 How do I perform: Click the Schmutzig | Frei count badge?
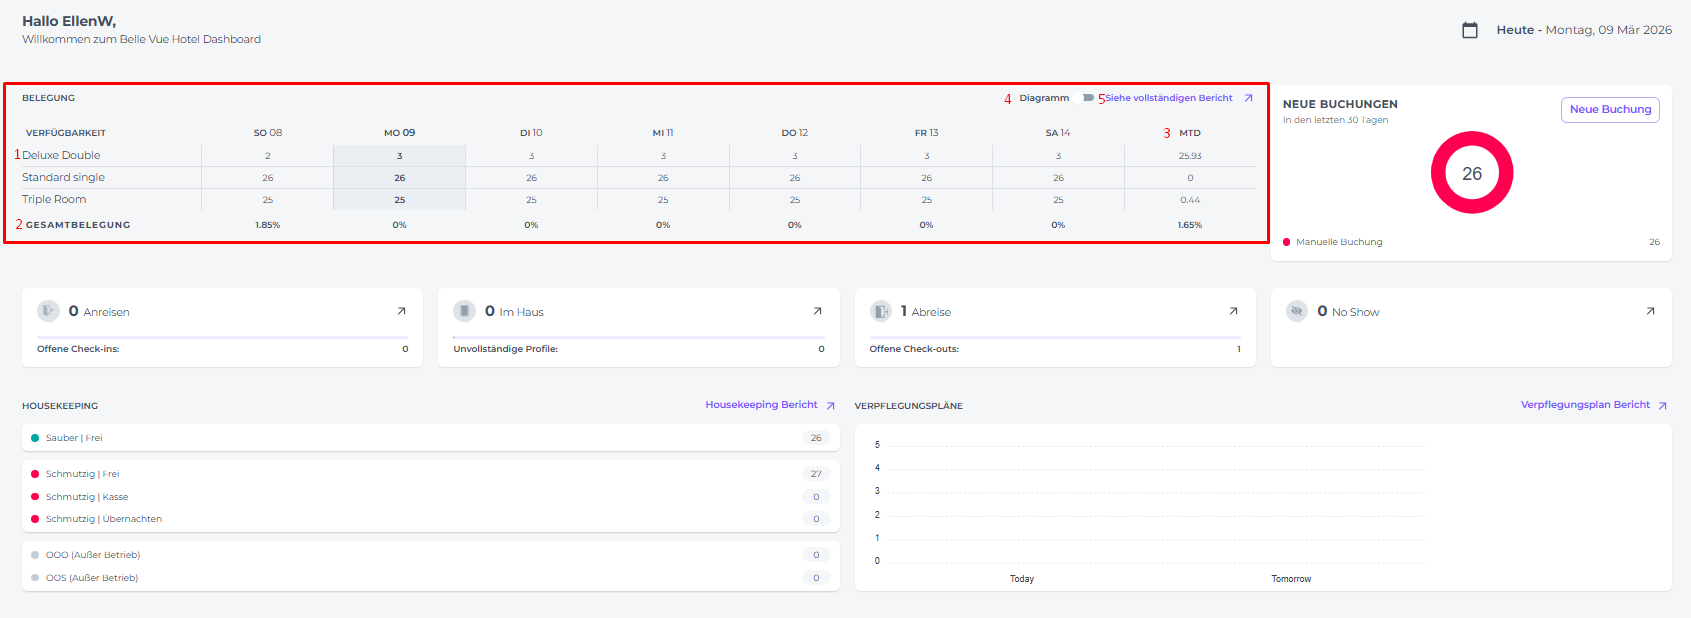click(816, 474)
